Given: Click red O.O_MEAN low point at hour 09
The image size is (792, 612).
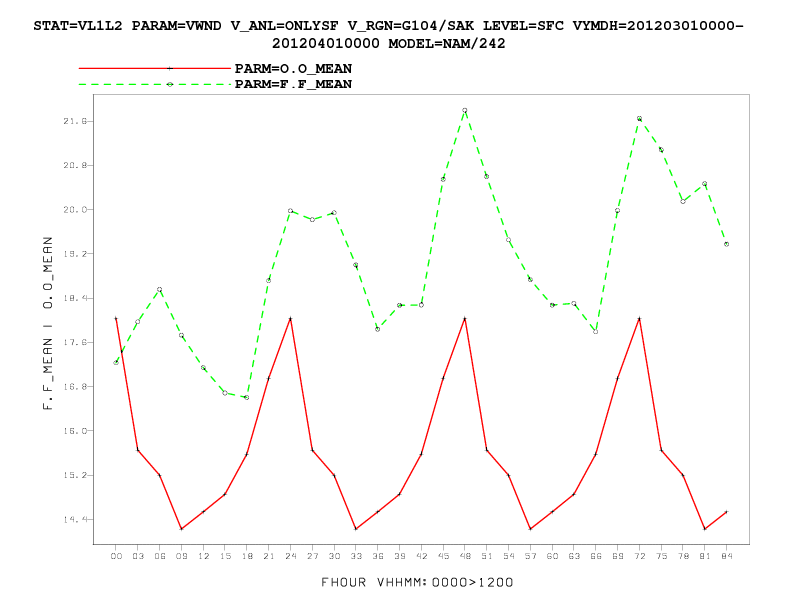Looking at the screenshot, I should pyautogui.click(x=181, y=529).
